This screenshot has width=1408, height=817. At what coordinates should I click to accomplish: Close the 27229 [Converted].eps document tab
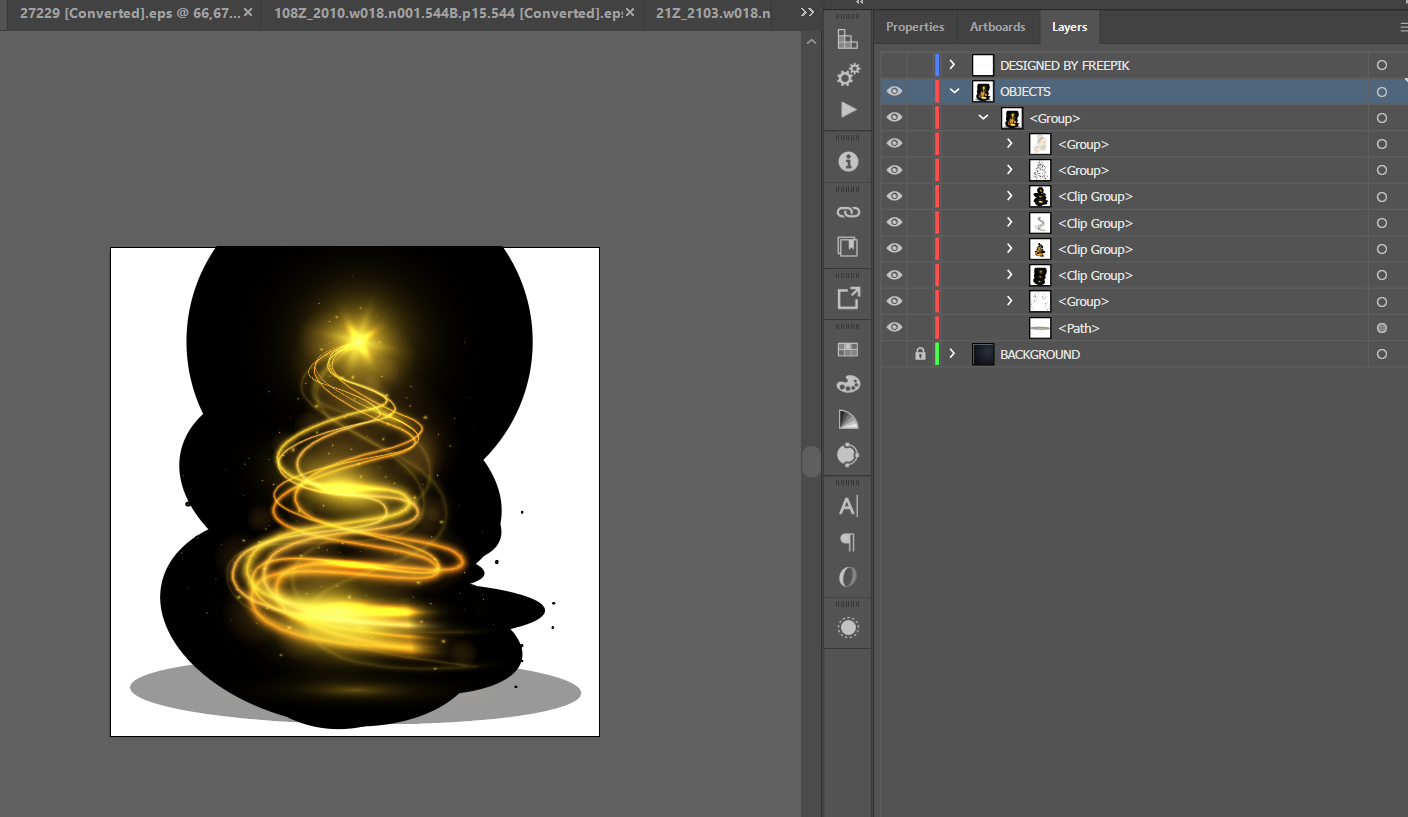click(248, 13)
